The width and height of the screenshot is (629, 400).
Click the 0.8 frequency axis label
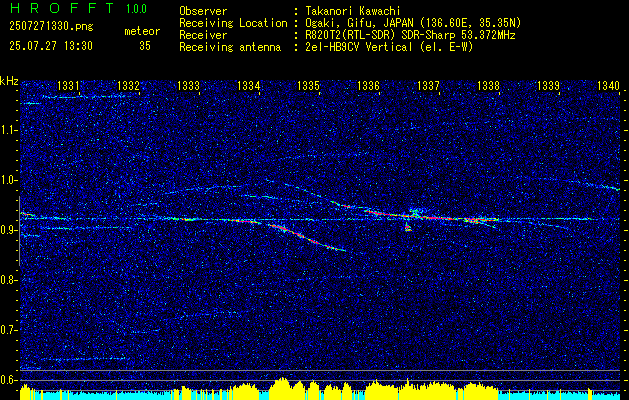click(9, 280)
